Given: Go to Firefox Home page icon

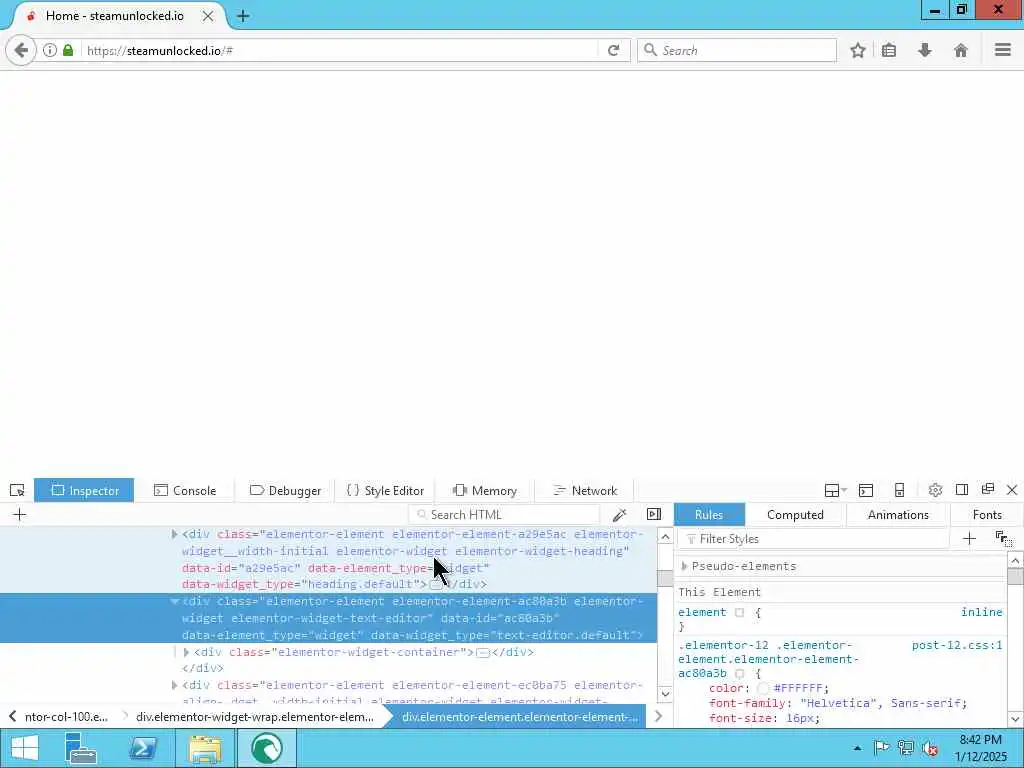Looking at the screenshot, I should click(961, 50).
